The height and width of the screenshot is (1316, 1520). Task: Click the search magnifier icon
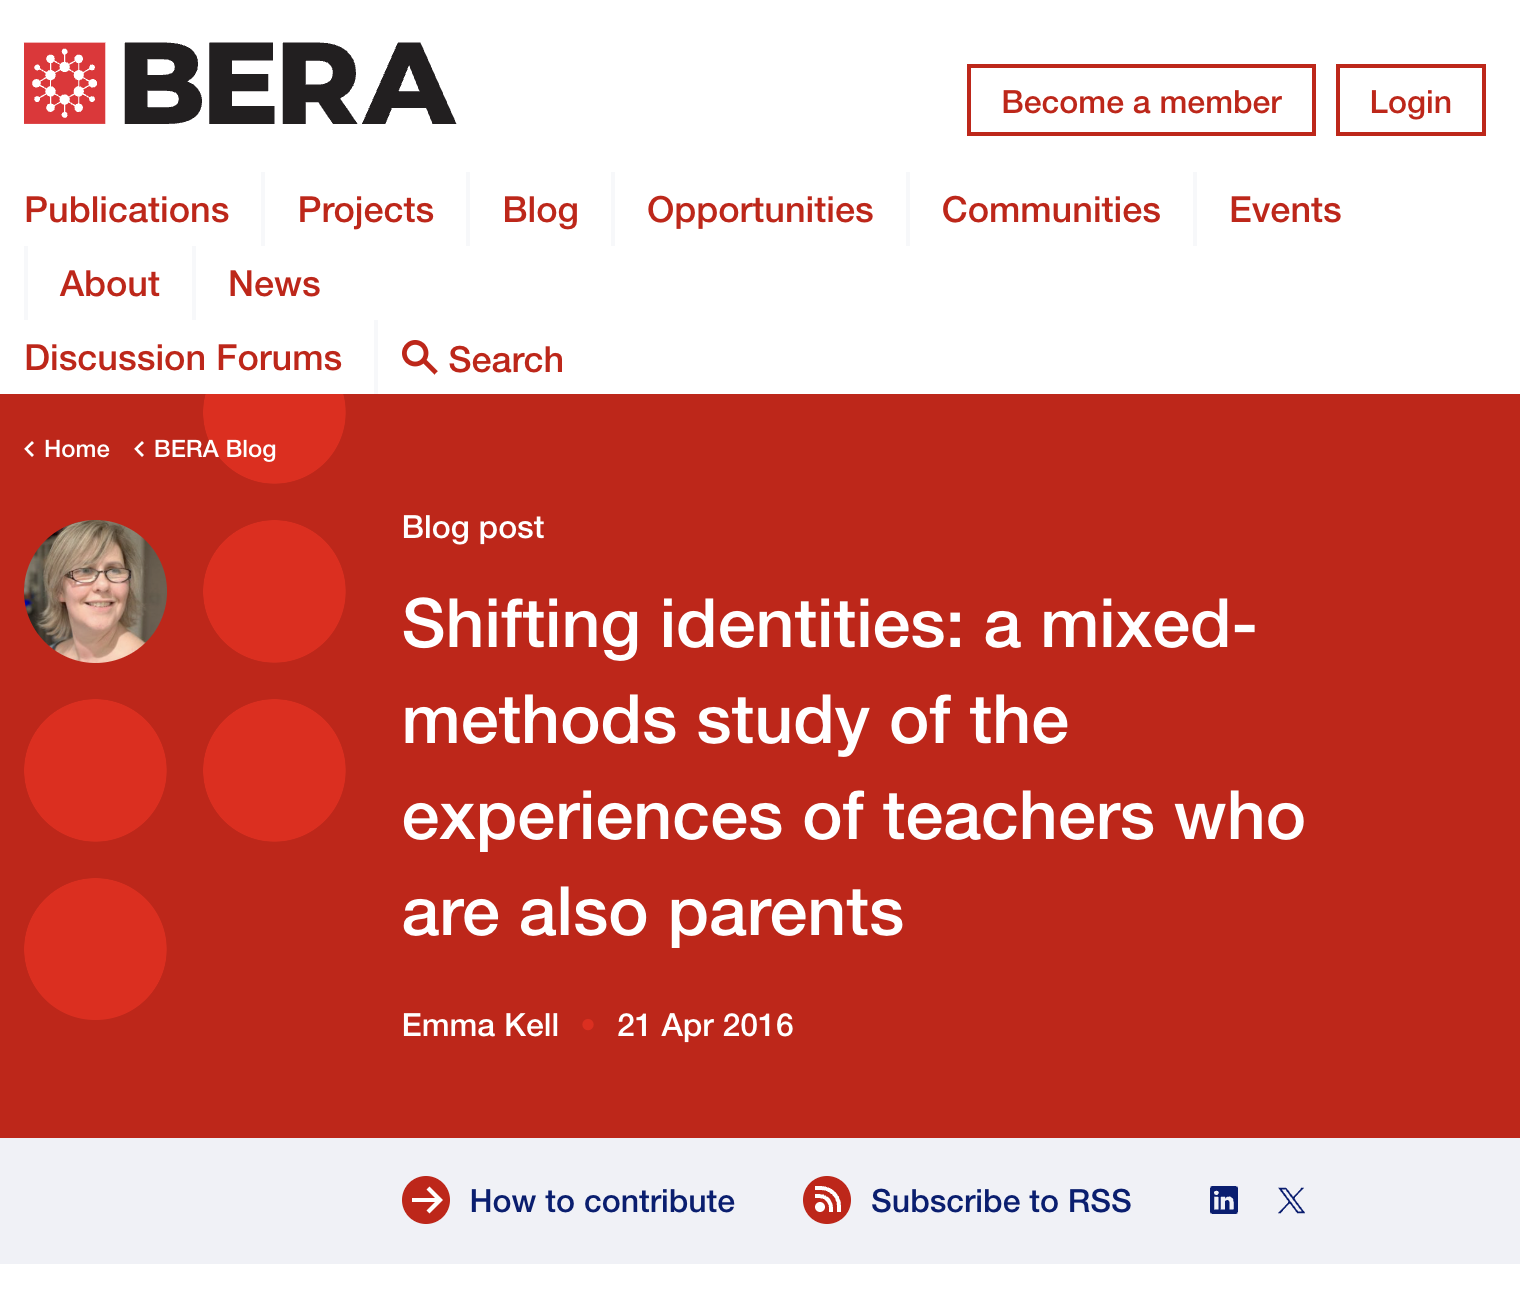(x=419, y=357)
